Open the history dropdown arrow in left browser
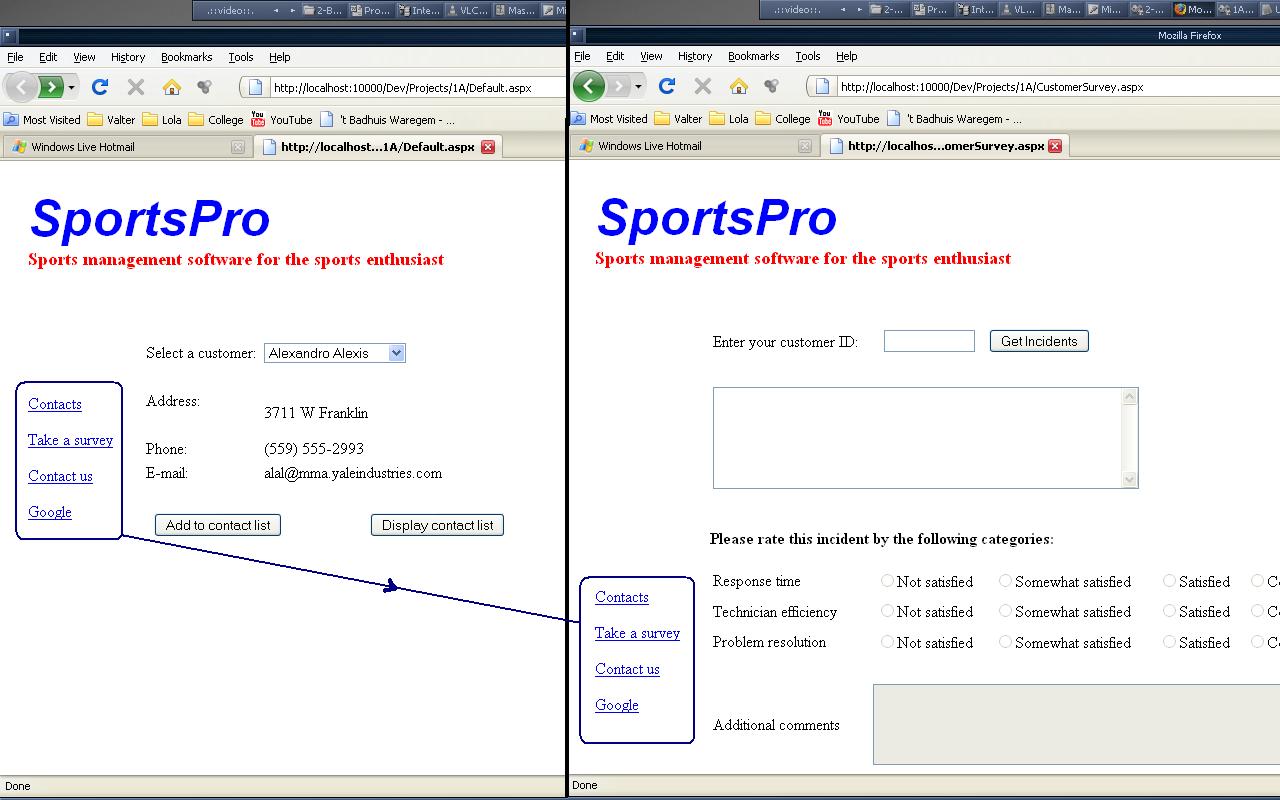 [x=72, y=87]
